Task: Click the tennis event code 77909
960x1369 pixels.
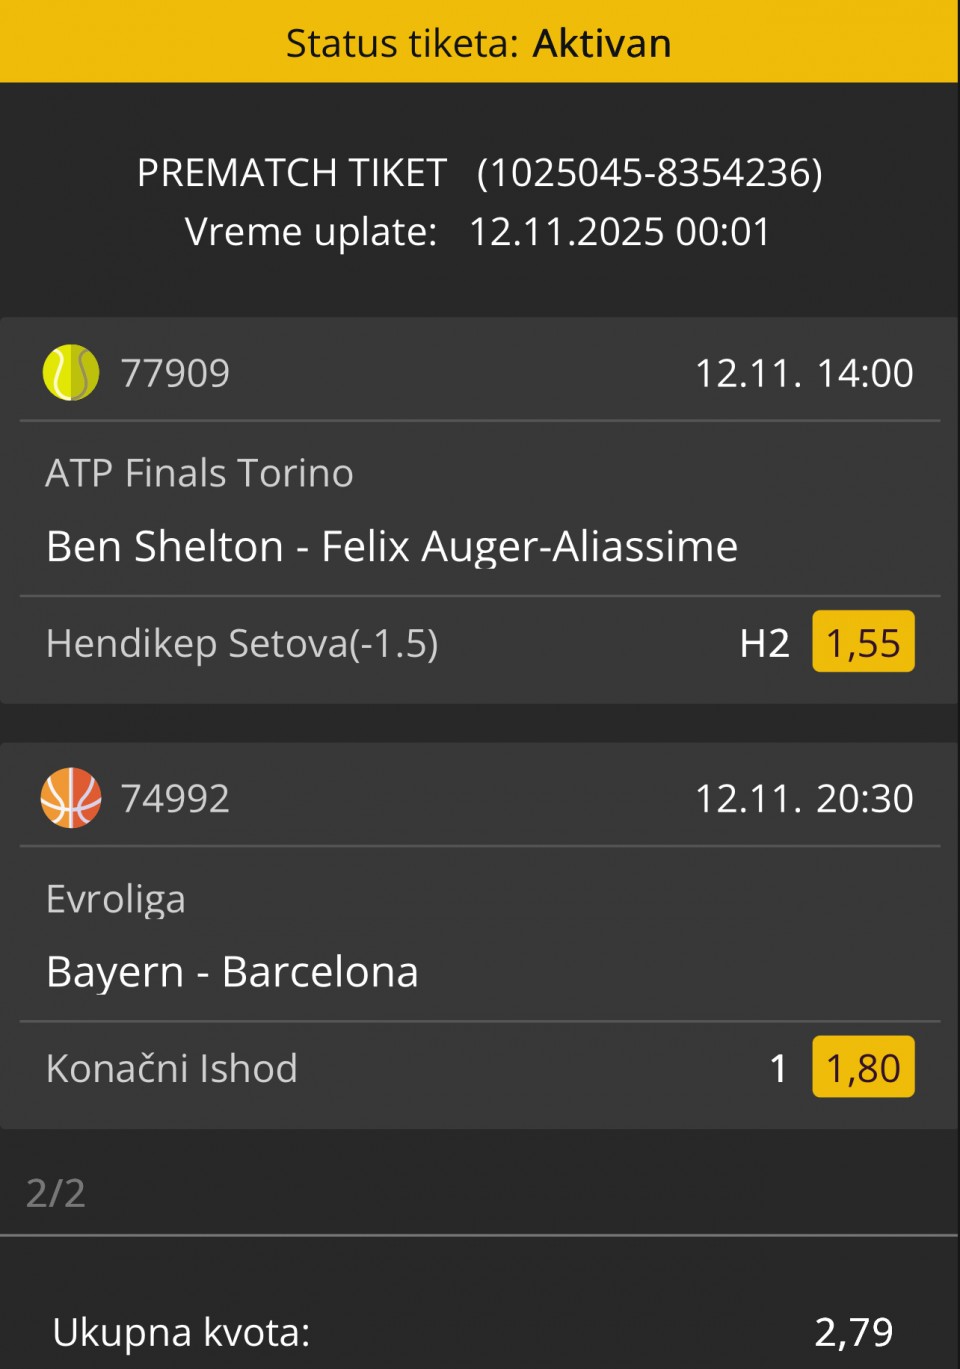Action: click(175, 373)
